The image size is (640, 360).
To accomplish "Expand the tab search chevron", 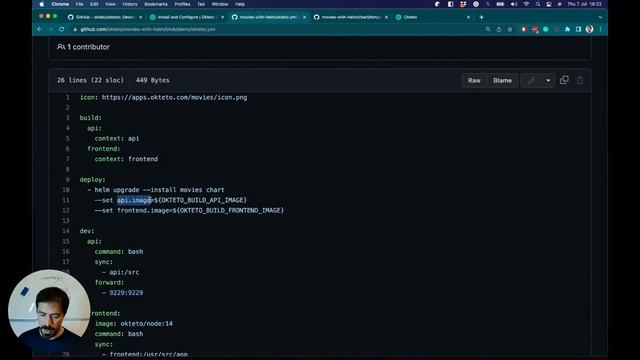I will tap(600, 17).
